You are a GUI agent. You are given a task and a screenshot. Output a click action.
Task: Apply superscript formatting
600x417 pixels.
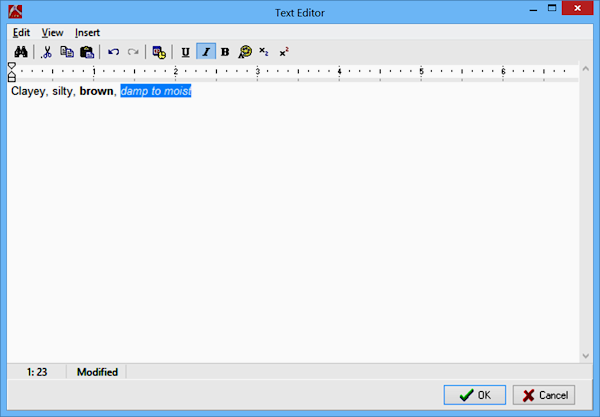[x=284, y=52]
